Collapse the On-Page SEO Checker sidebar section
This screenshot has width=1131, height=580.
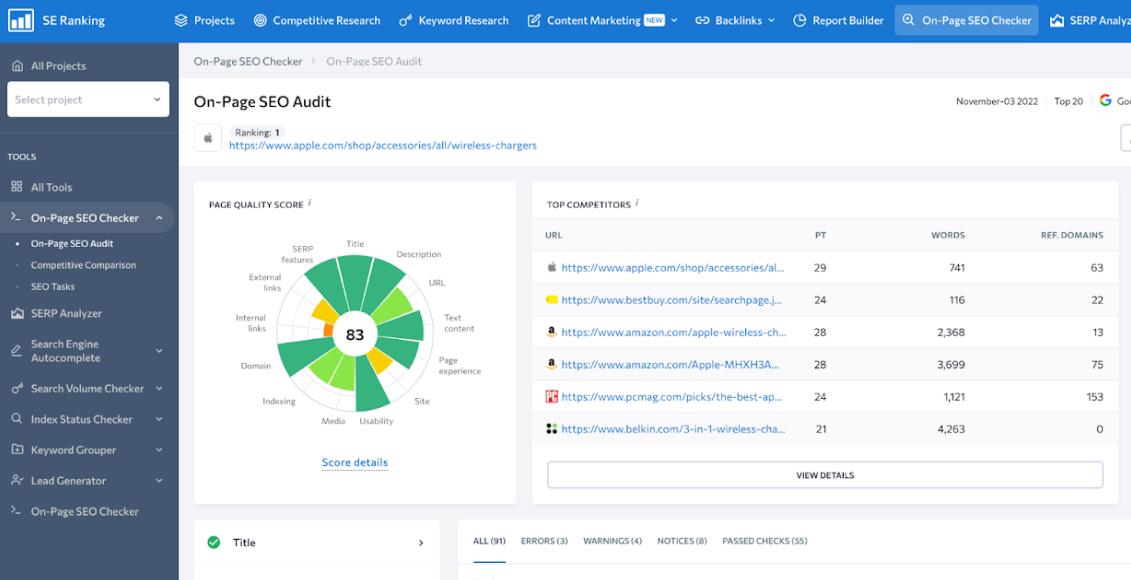click(159, 218)
